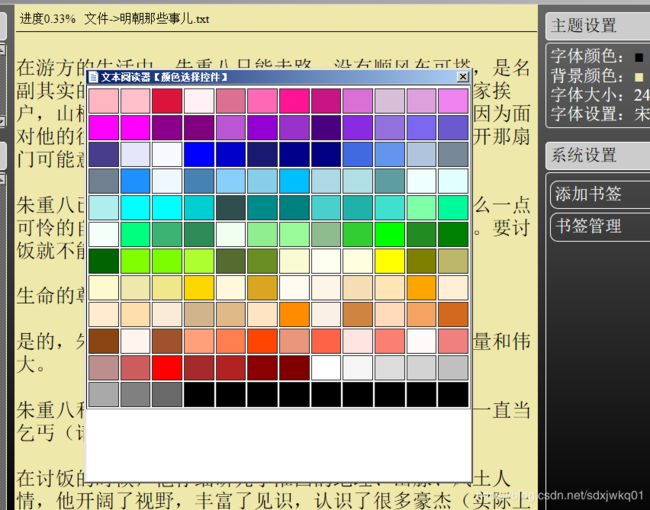This screenshot has height=510, width=650.
Task: Pick the pure red swatch
Action: point(167,368)
